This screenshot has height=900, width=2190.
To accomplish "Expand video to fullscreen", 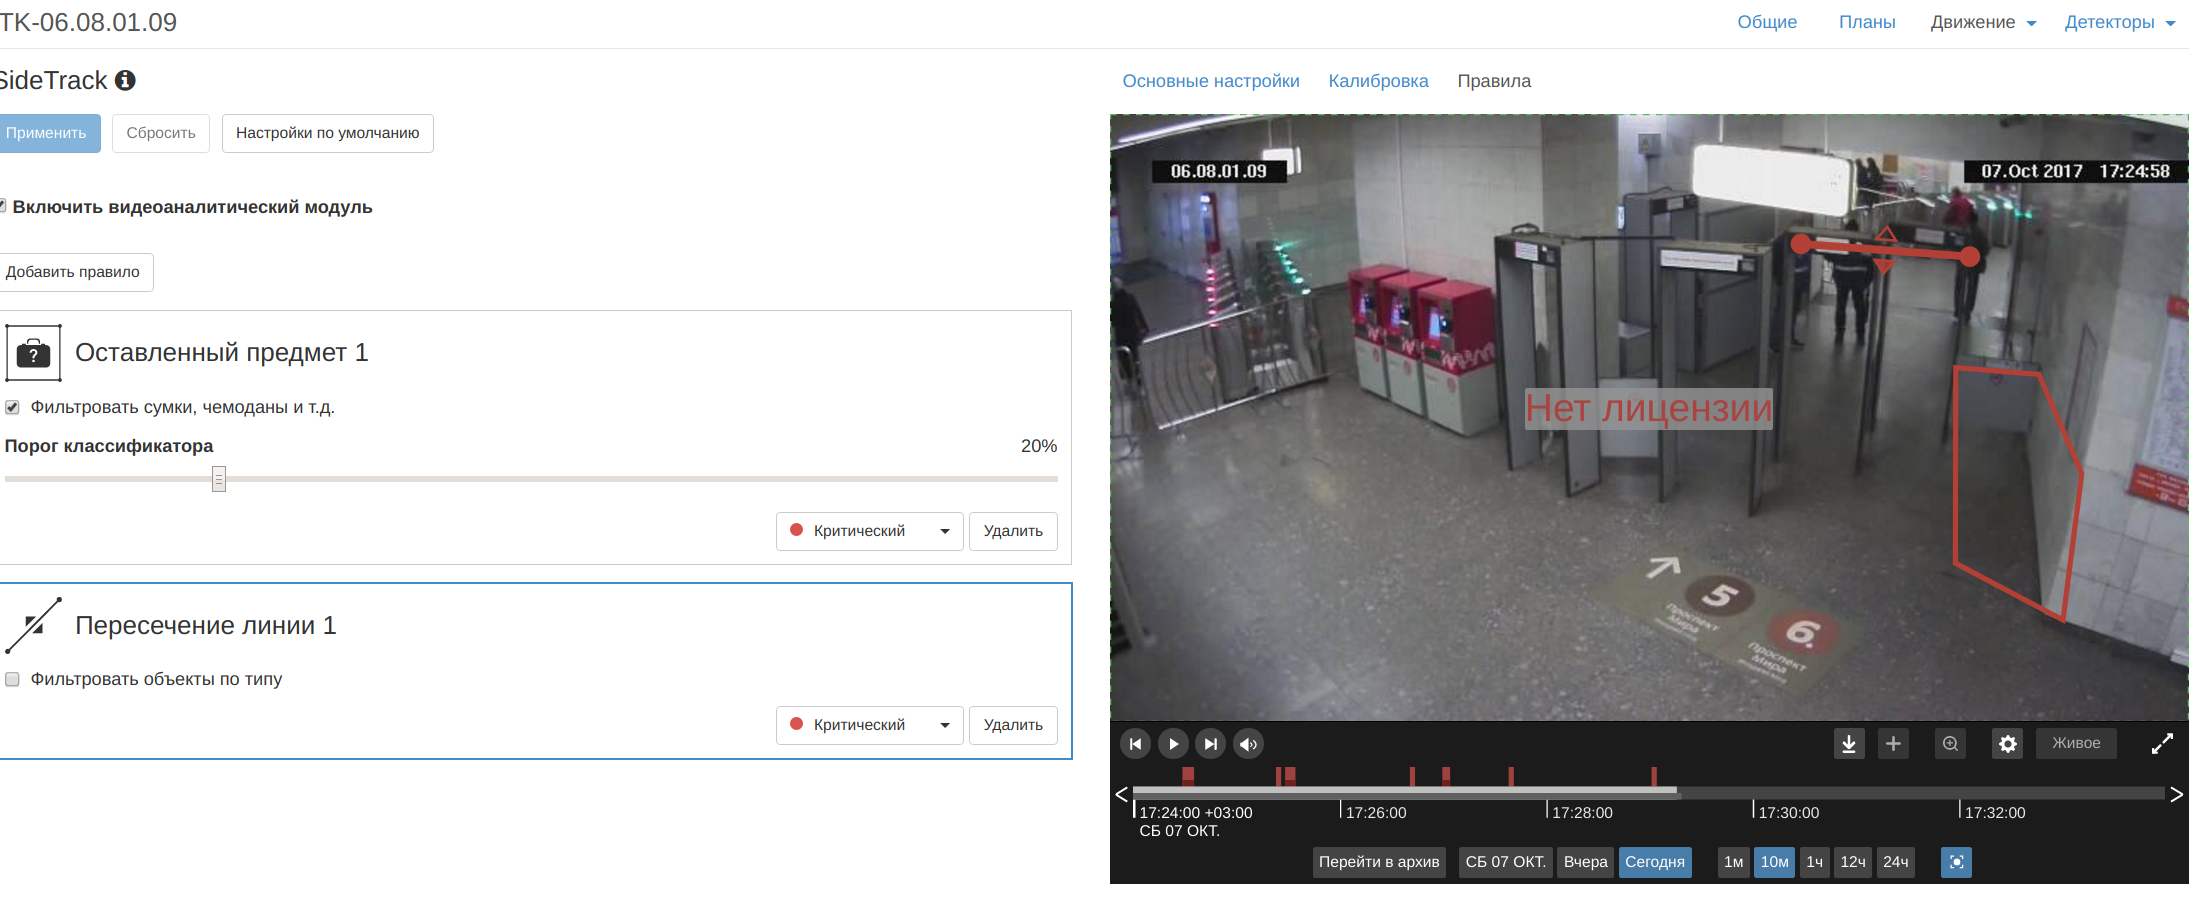I will point(2162,744).
